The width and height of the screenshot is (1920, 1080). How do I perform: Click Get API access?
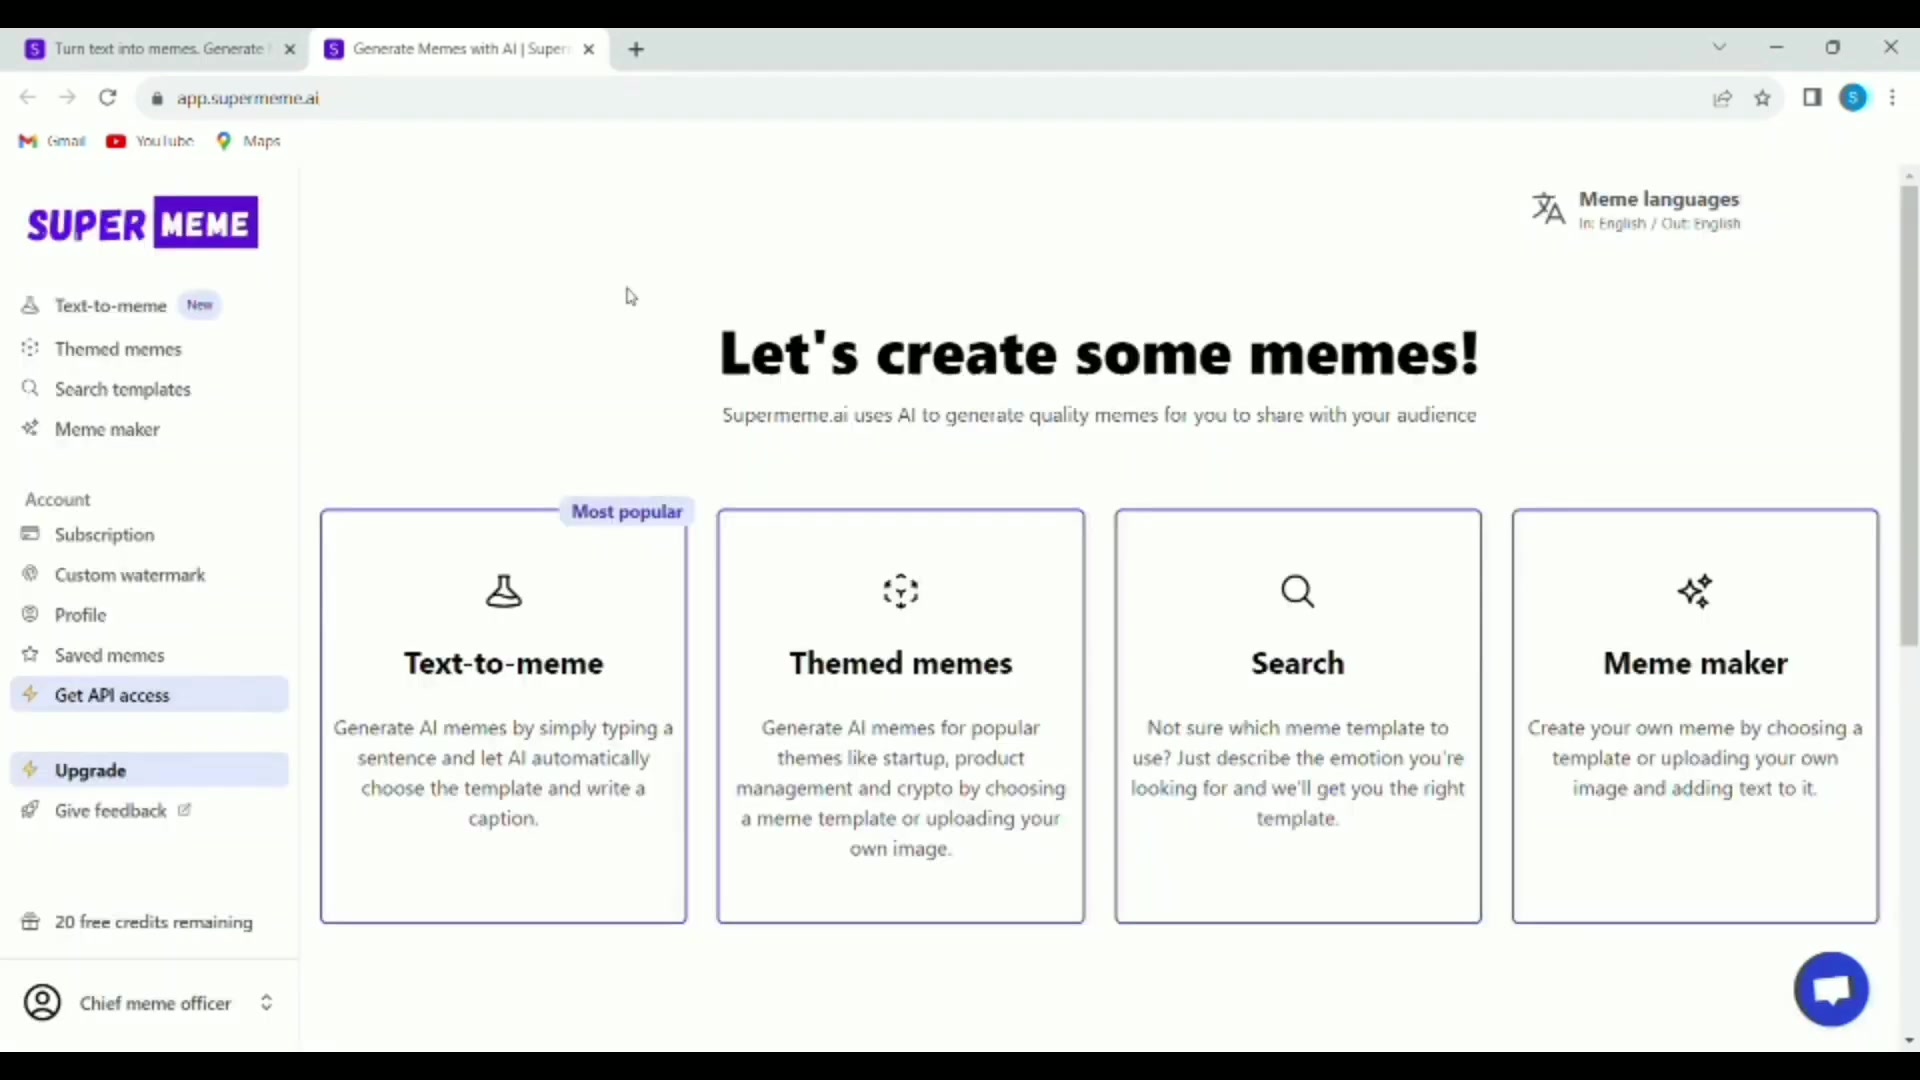[x=150, y=694]
